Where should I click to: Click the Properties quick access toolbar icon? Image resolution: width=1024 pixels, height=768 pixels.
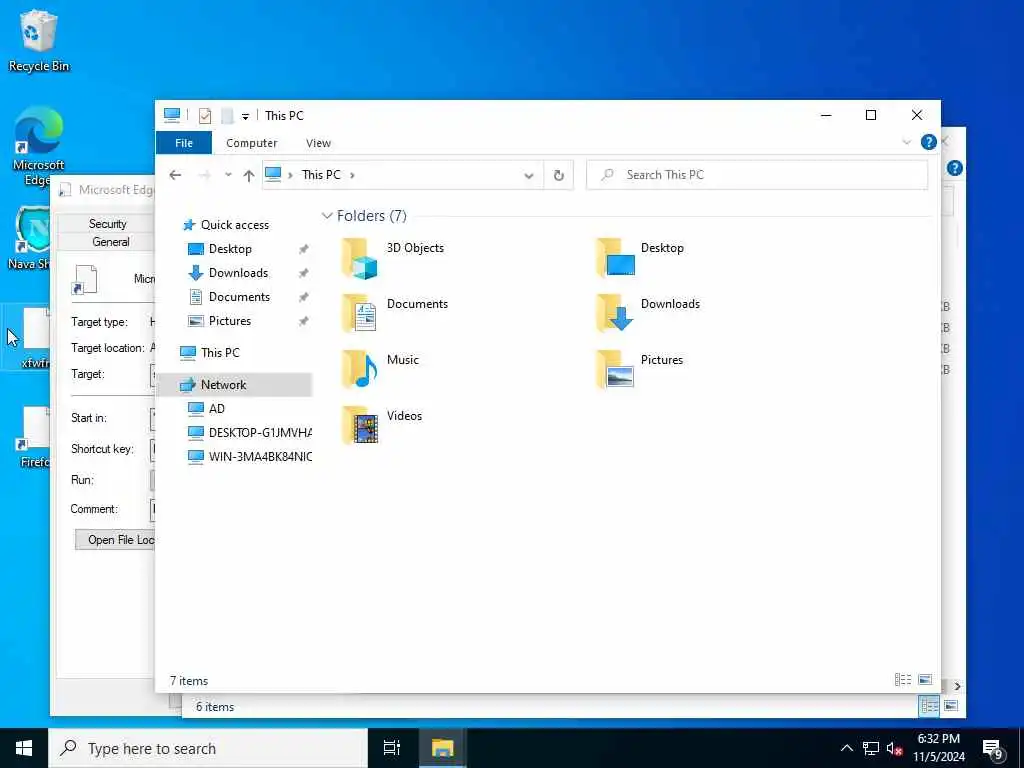pos(205,116)
